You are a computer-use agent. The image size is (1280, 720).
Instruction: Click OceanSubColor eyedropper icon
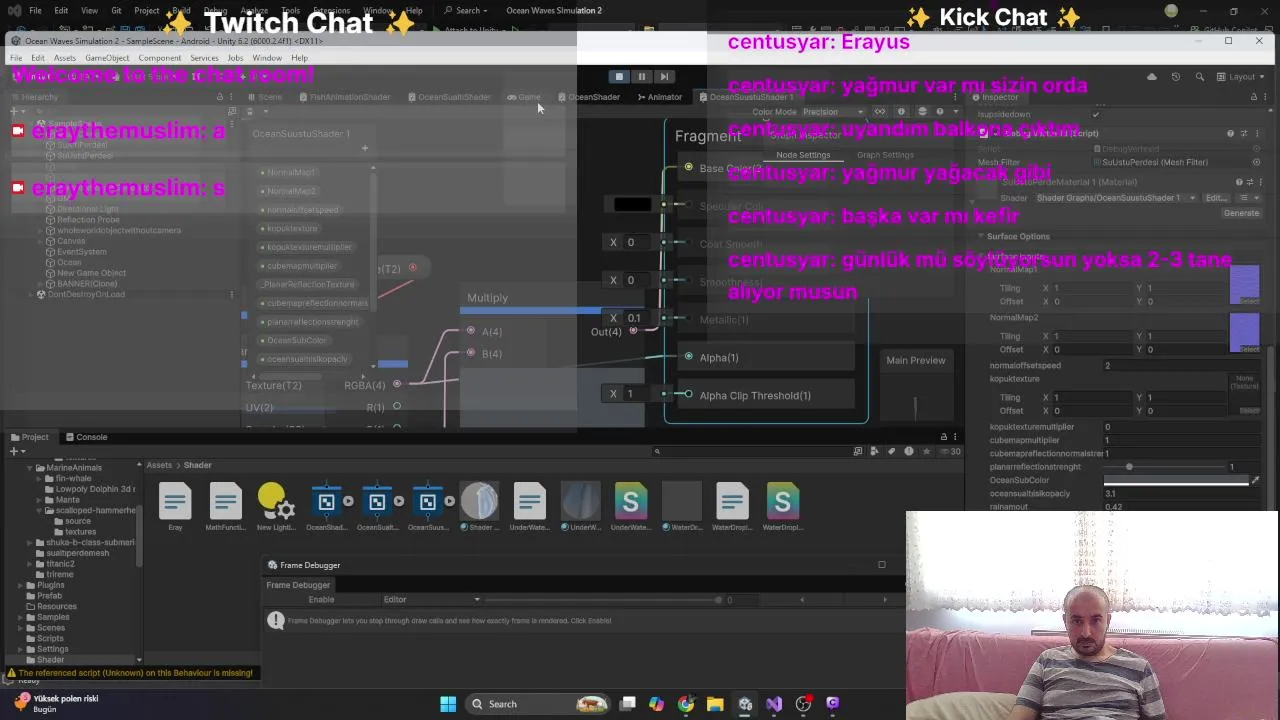pos(1256,481)
